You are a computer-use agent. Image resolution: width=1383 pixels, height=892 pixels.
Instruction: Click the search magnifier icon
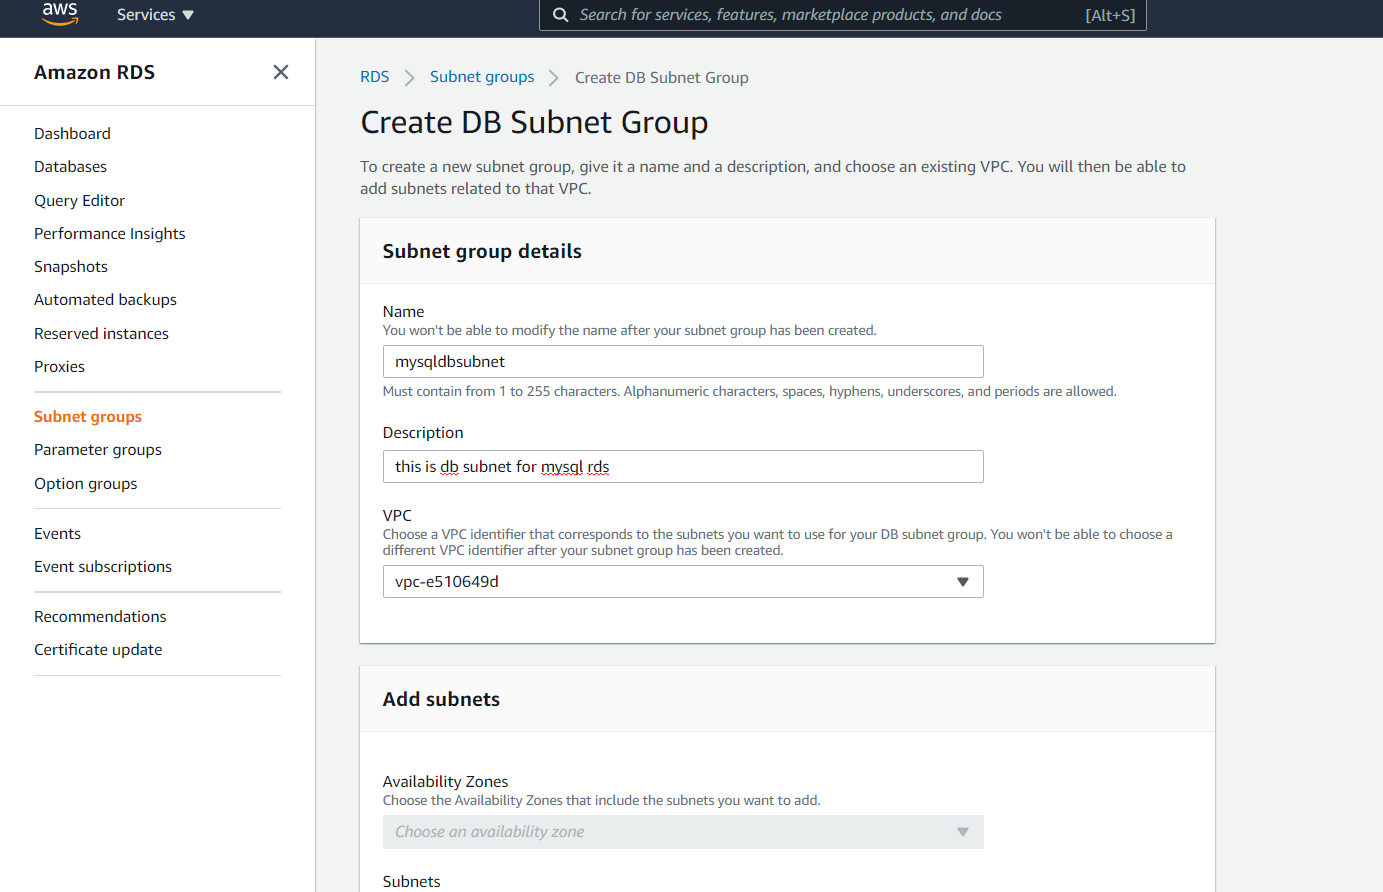click(x=561, y=15)
